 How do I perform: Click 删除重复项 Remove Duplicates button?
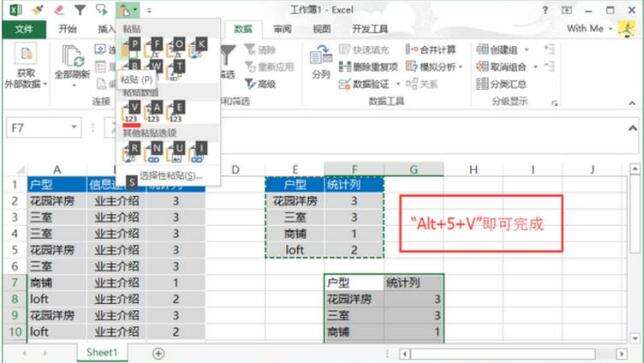(368, 67)
